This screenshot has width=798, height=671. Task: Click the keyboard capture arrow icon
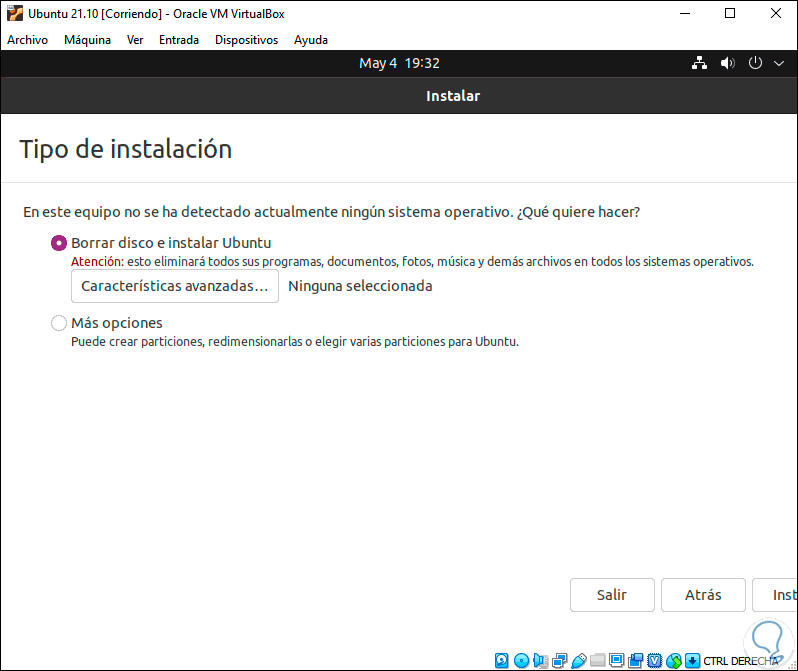tap(692, 661)
